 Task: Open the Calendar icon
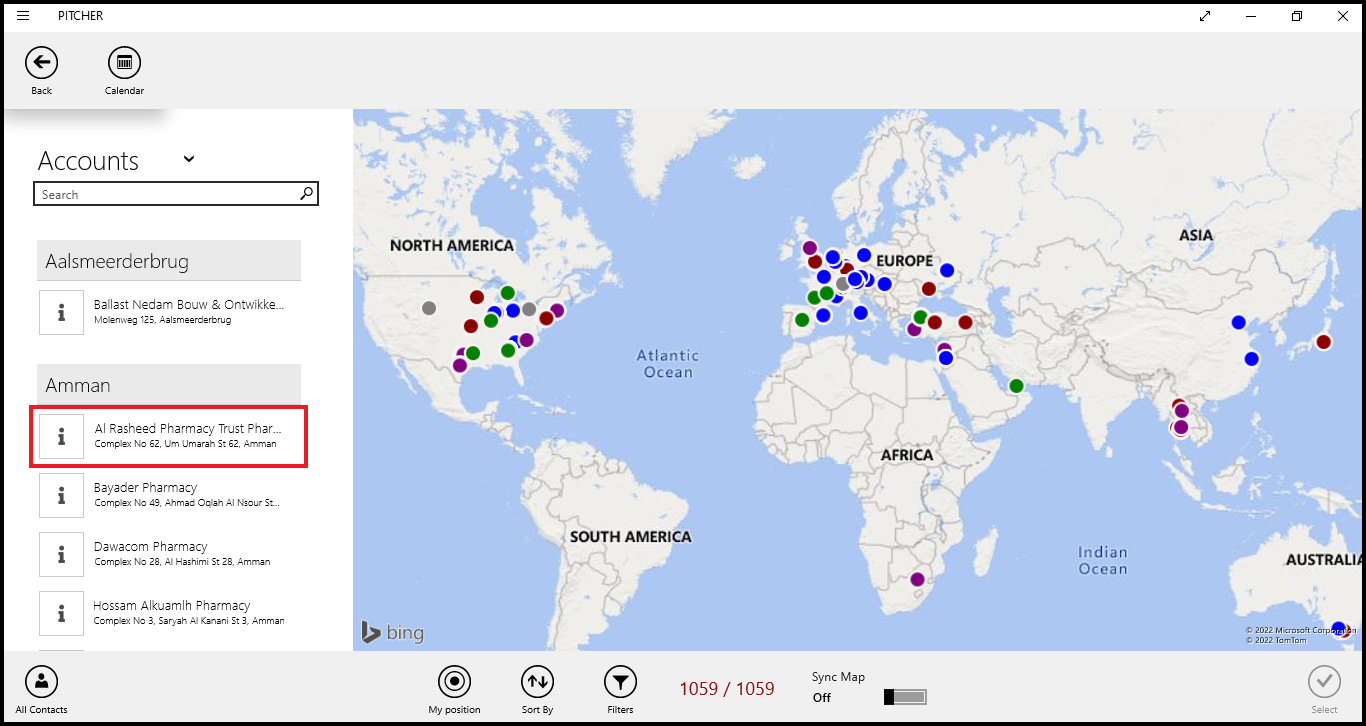[124, 63]
